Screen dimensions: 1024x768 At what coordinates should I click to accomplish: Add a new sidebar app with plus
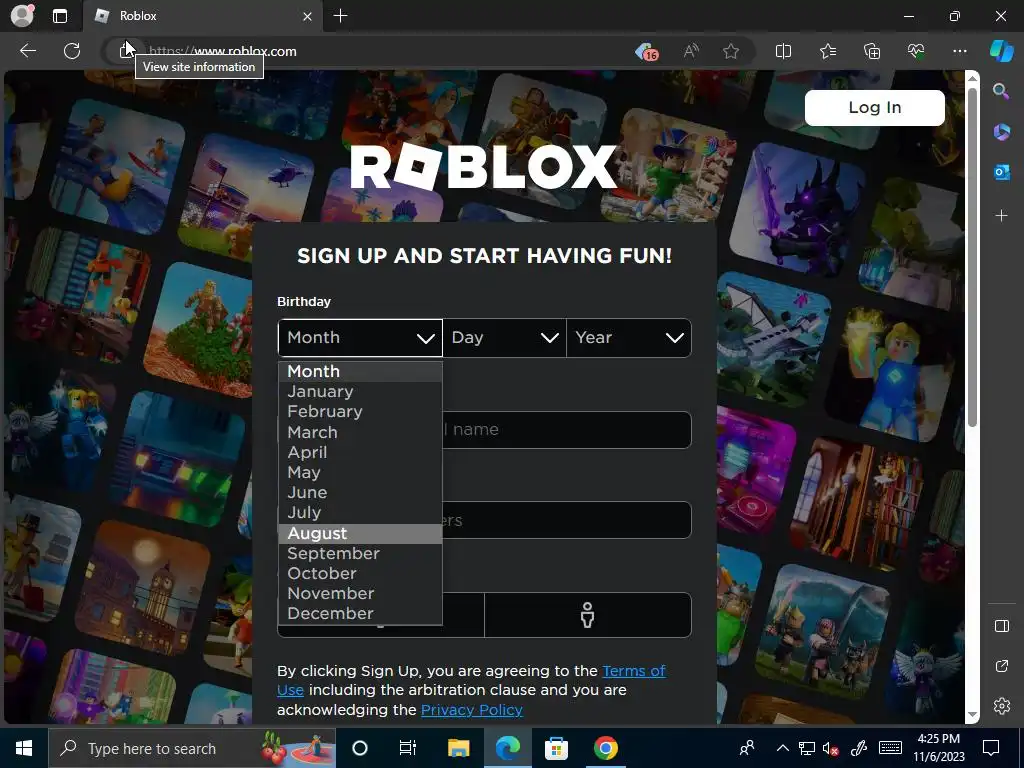(1001, 215)
